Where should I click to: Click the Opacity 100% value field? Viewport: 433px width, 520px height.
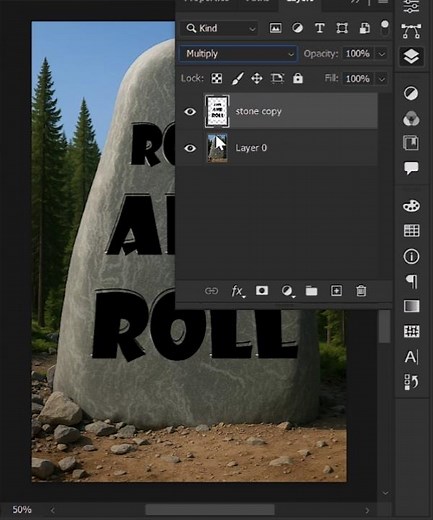coord(358,54)
